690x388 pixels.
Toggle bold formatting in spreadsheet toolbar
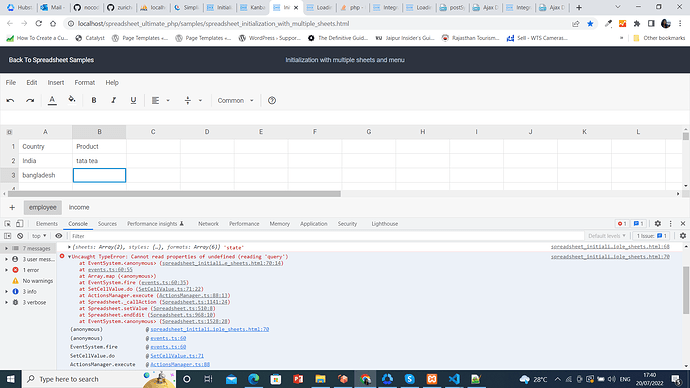point(94,100)
